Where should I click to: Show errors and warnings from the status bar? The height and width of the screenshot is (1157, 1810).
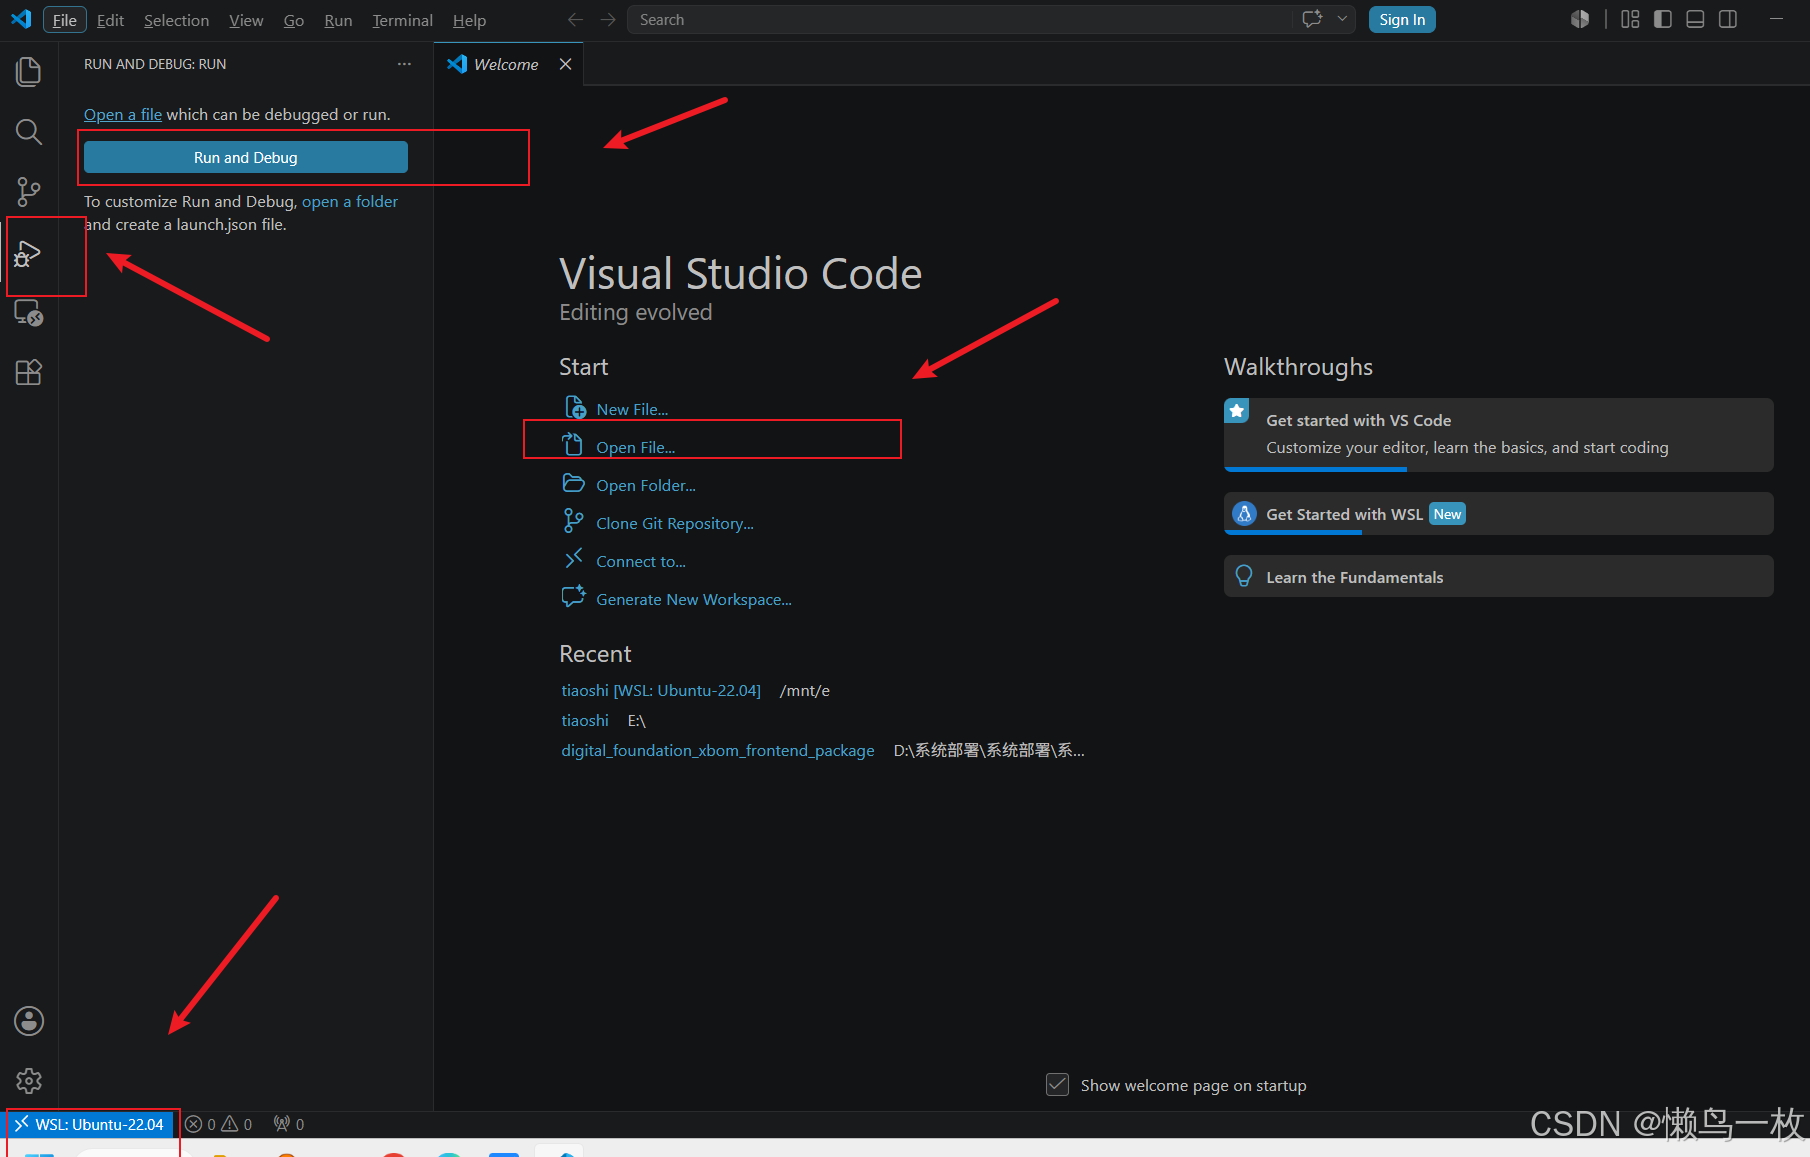point(219,1124)
